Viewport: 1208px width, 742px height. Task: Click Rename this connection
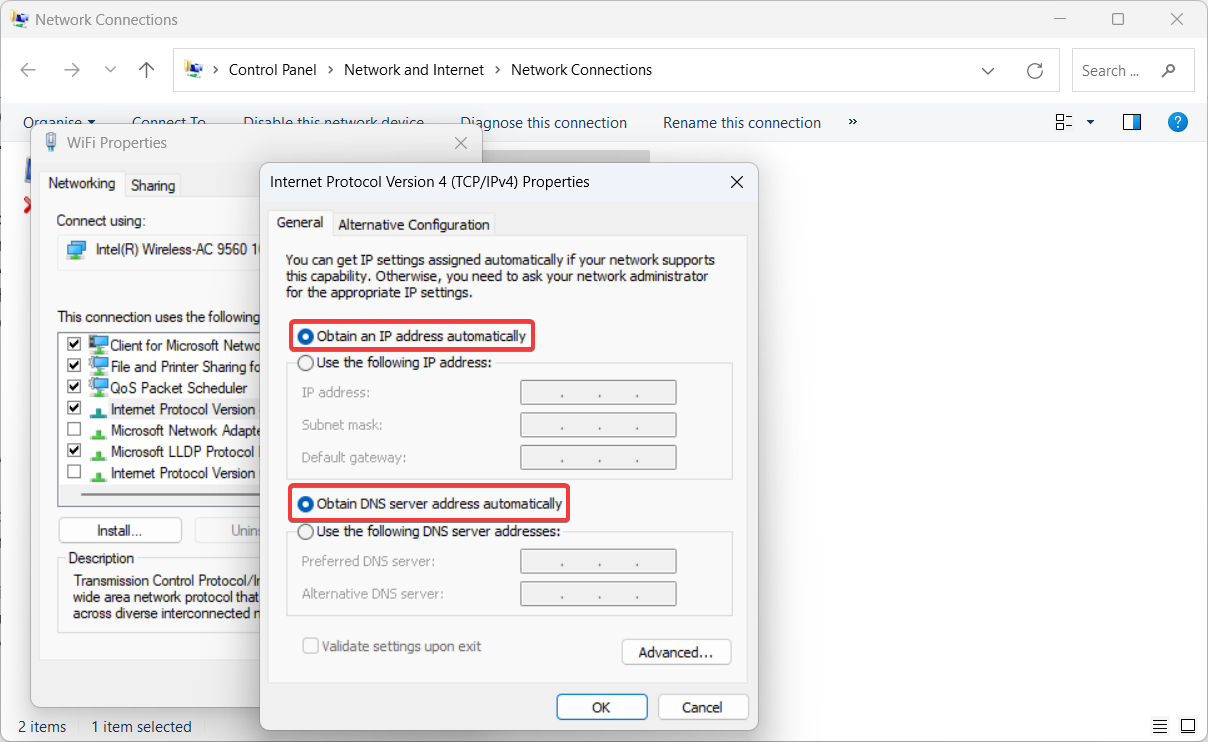click(x=742, y=123)
